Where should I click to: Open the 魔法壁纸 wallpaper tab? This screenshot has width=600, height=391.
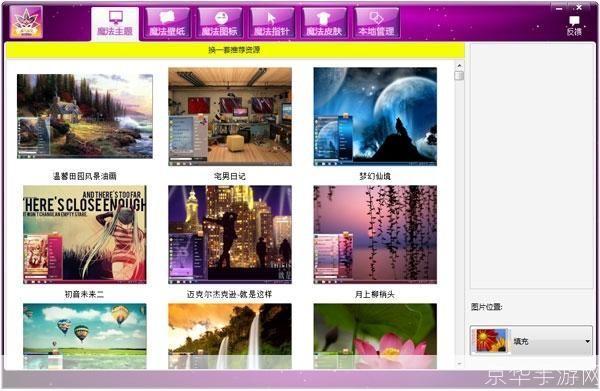click(x=167, y=23)
